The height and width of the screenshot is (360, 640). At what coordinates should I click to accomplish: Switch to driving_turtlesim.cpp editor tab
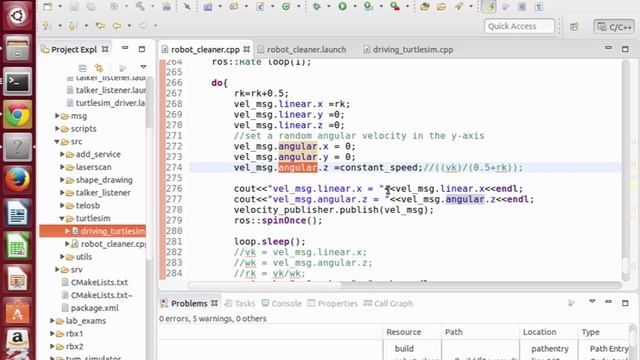[408, 50]
